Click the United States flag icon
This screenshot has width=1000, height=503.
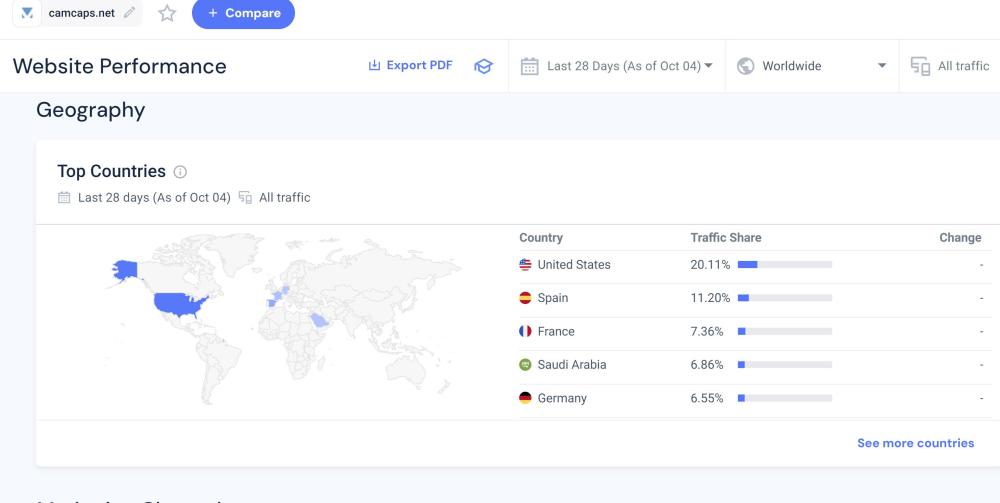click(525, 265)
